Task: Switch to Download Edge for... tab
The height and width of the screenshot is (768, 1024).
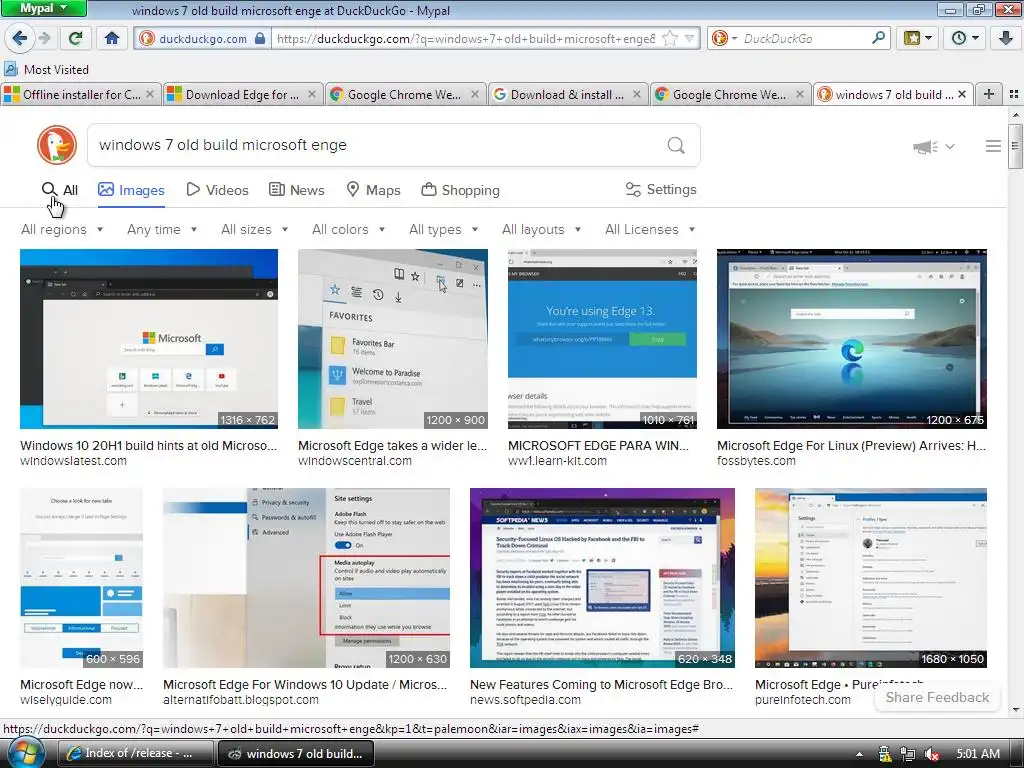Action: (243, 95)
